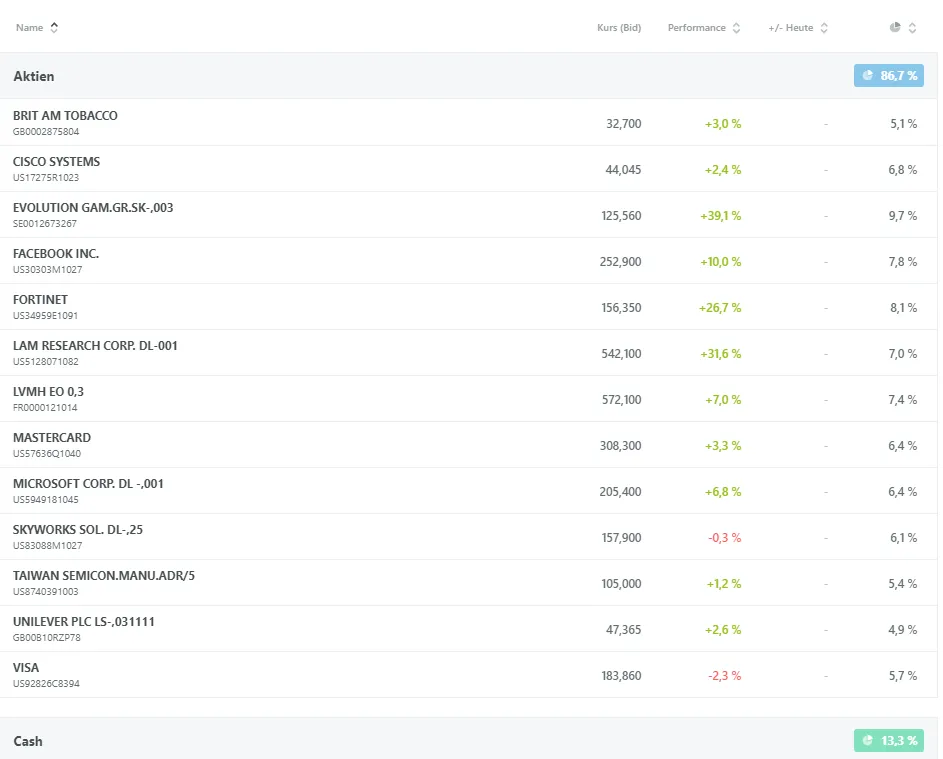The height and width of the screenshot is (759, 943).
Task: Sort by Performance column arrows
Action: click(x=736, y=28)
